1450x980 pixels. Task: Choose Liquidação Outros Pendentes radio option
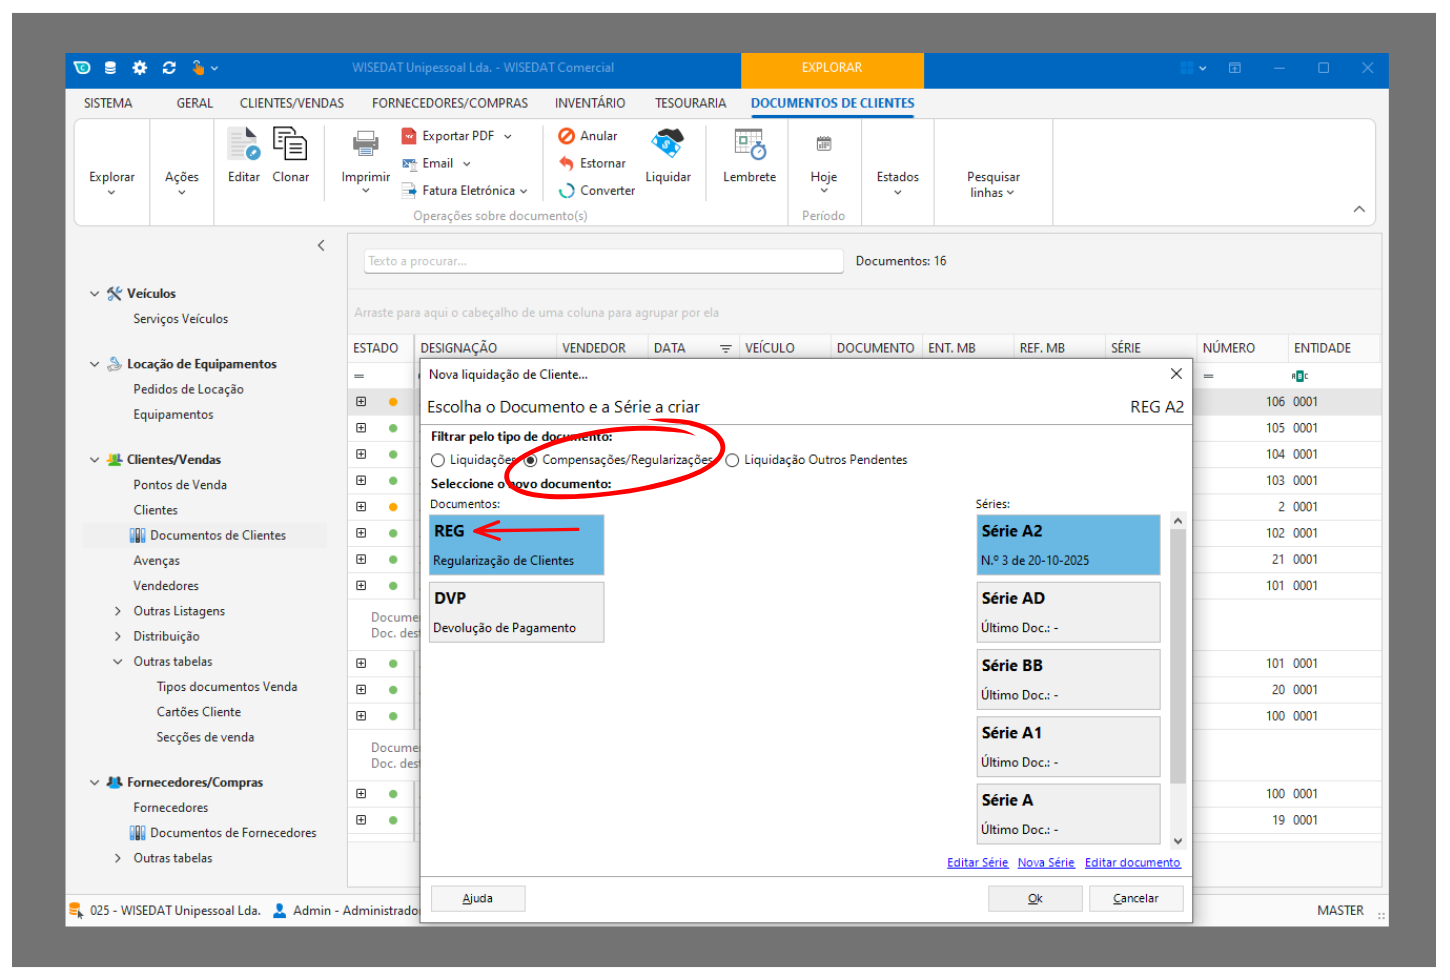[x=732, y=460]
